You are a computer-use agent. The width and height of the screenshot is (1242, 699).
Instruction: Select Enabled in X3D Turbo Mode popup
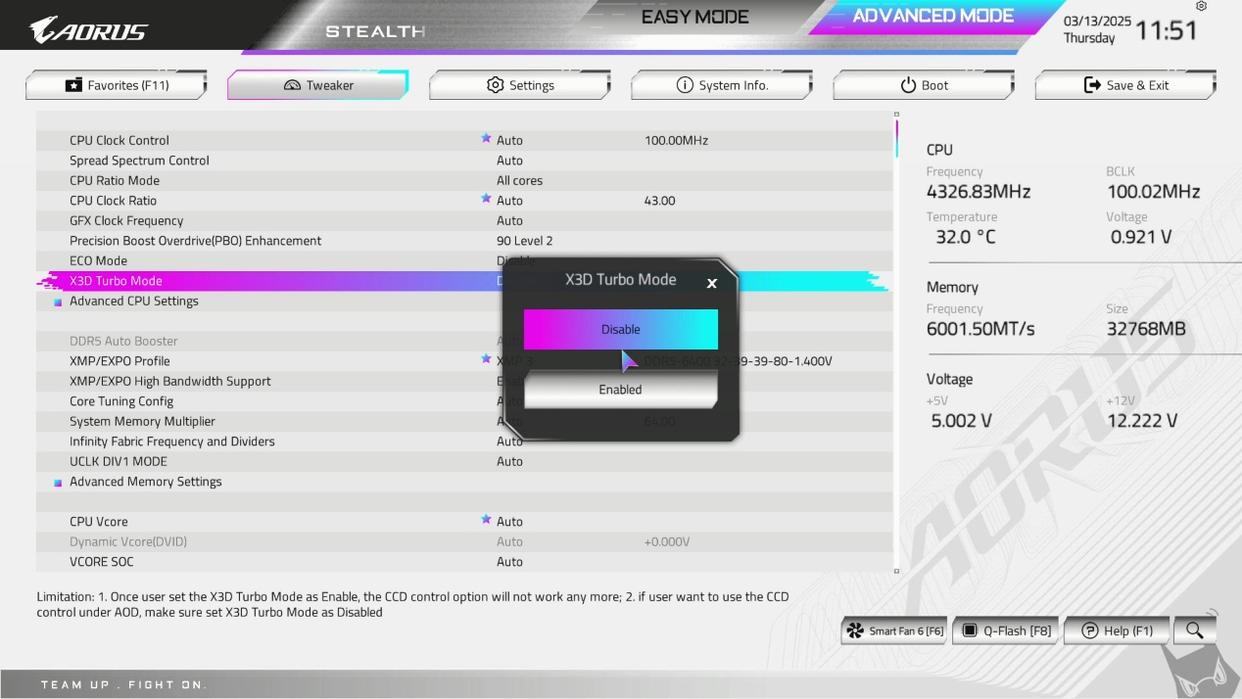[x=621, y=389]
